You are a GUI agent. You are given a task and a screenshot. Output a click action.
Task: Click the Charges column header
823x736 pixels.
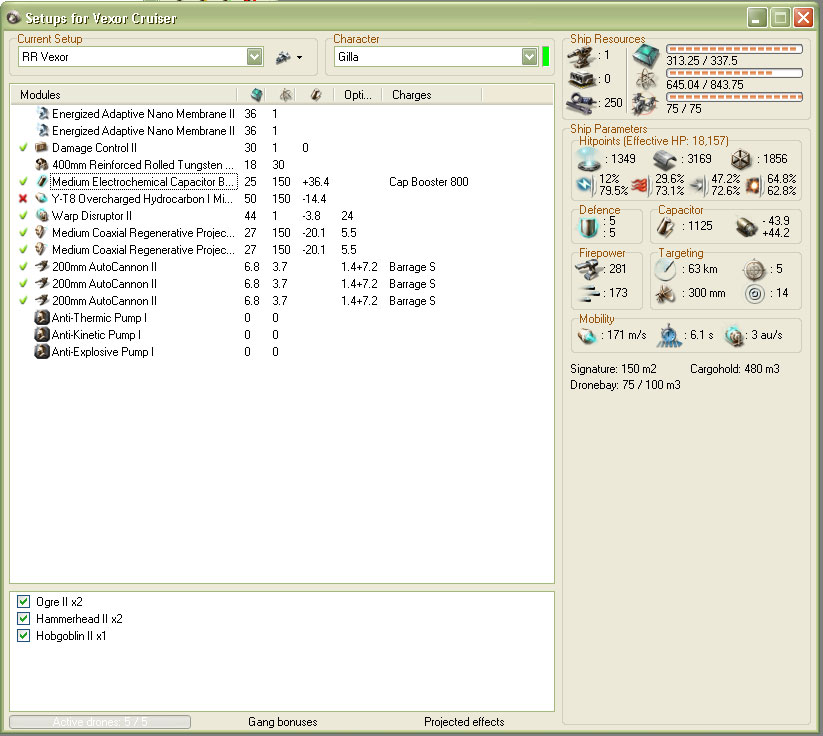pos(411,95)
